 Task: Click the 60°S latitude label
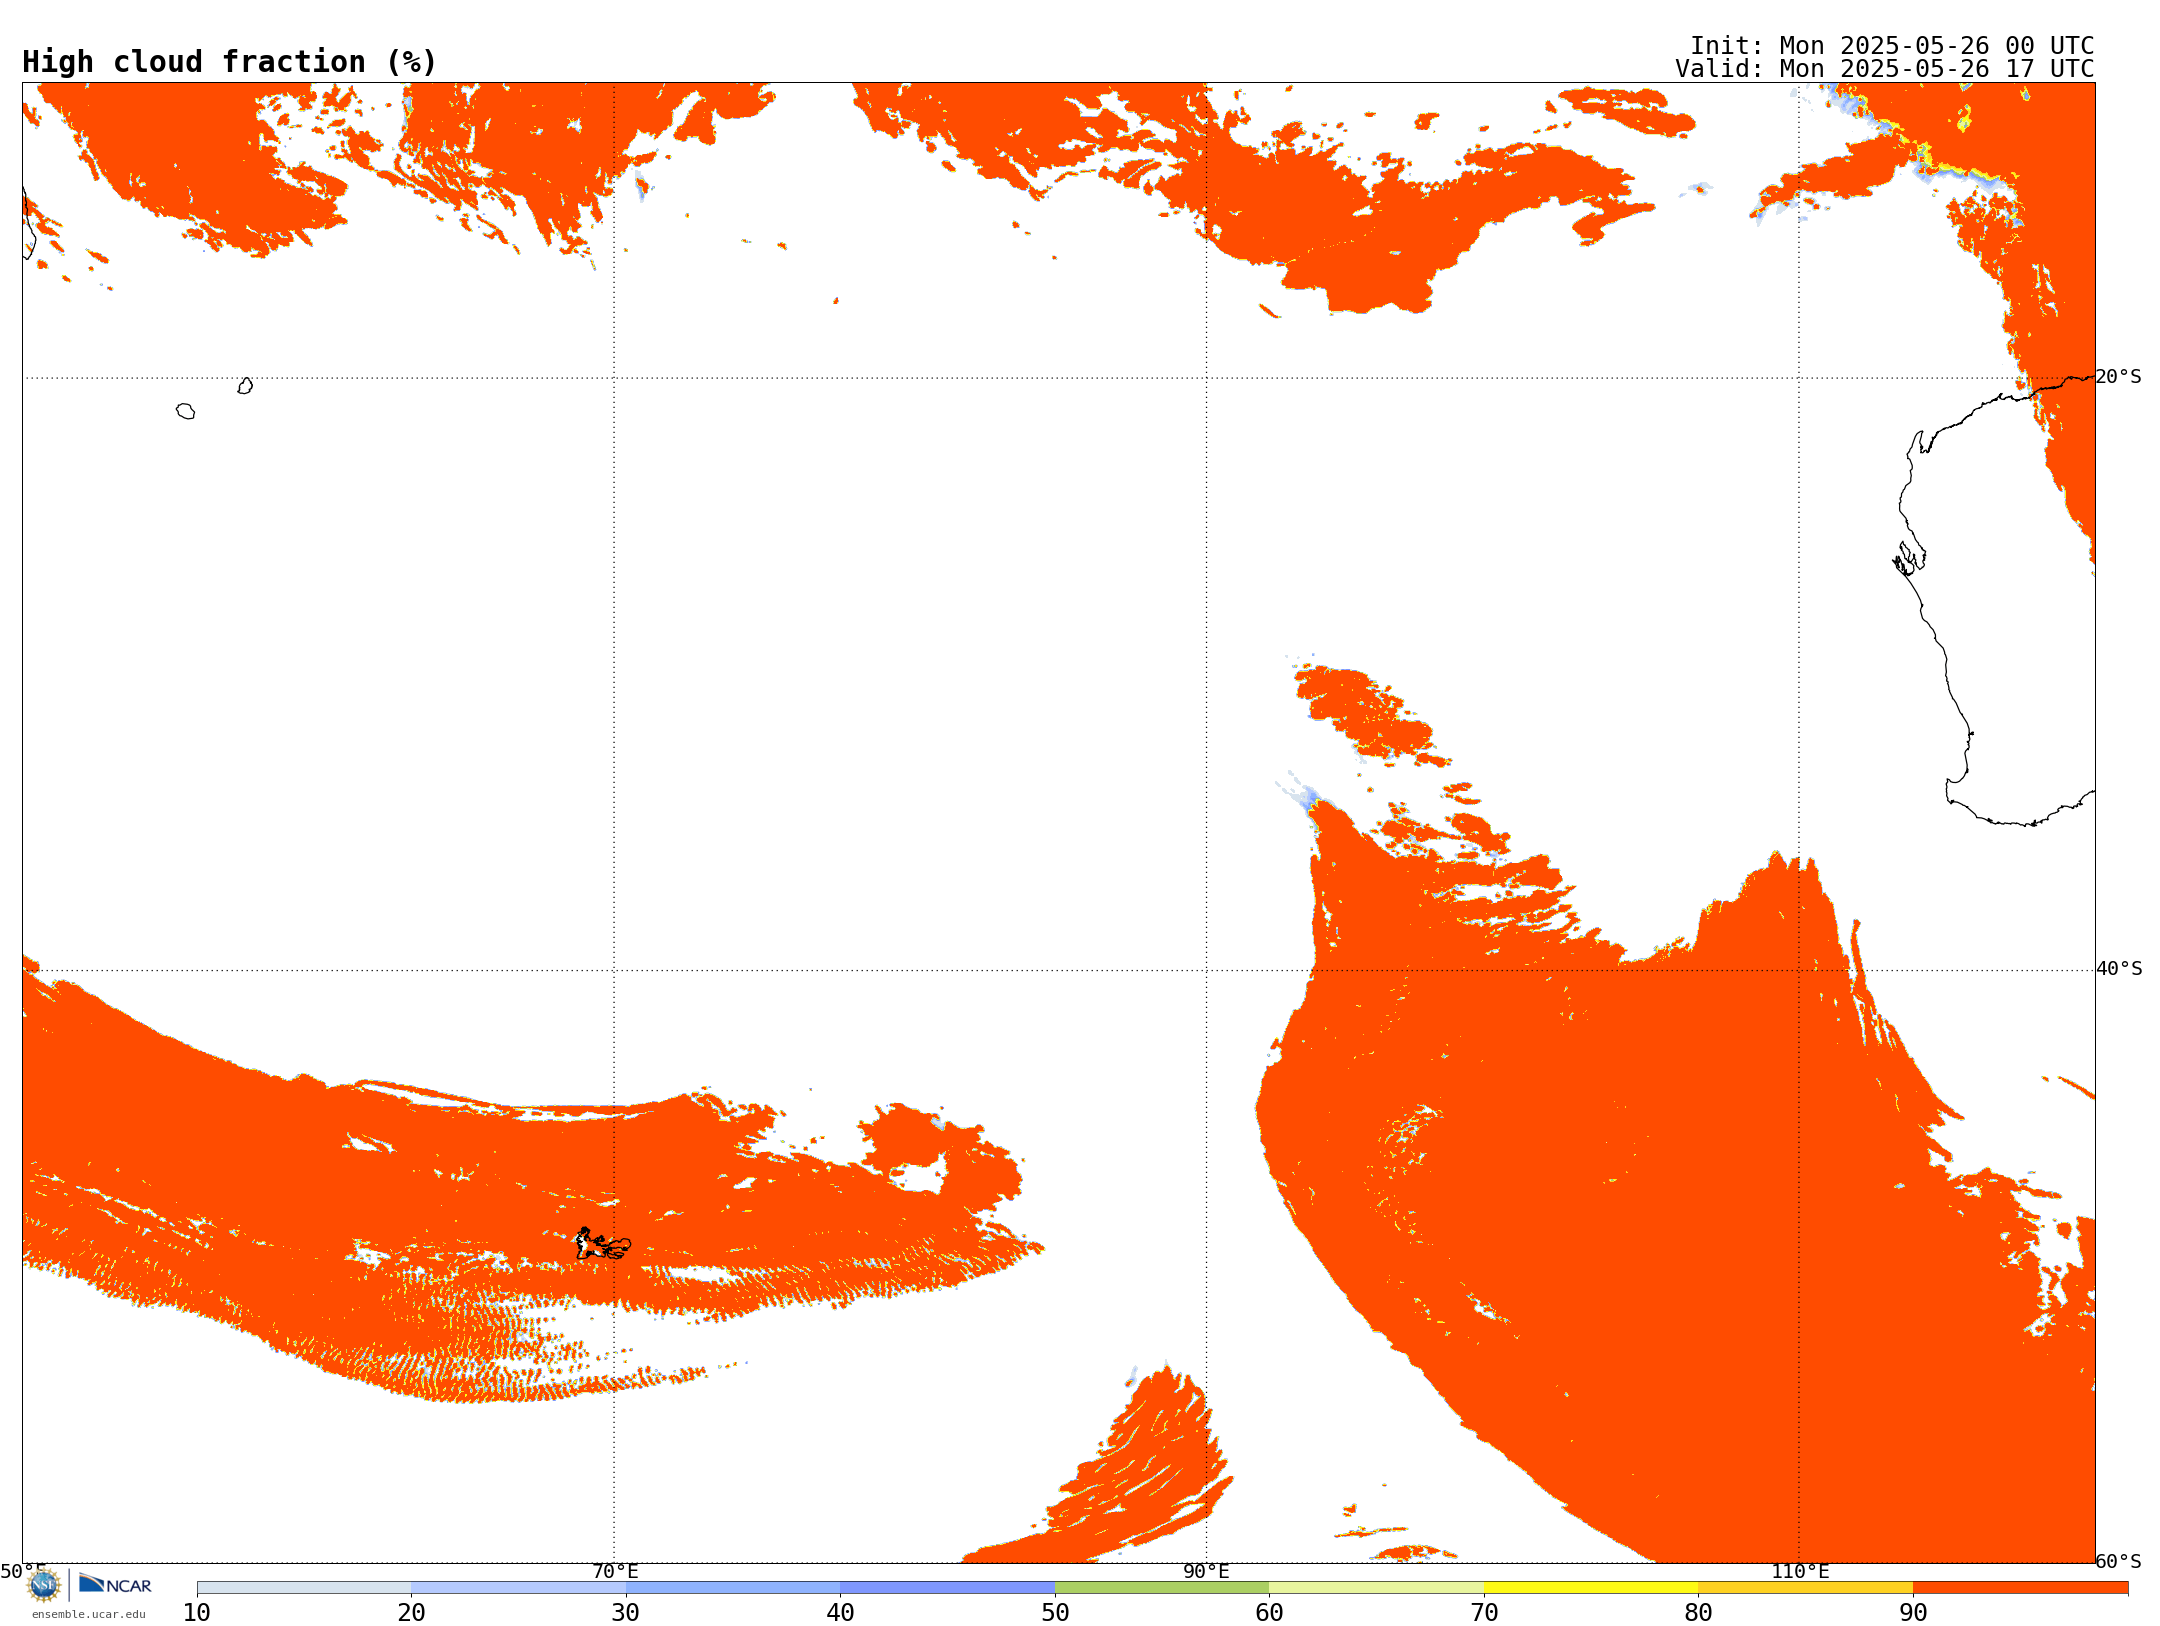coord(2119,1561)
